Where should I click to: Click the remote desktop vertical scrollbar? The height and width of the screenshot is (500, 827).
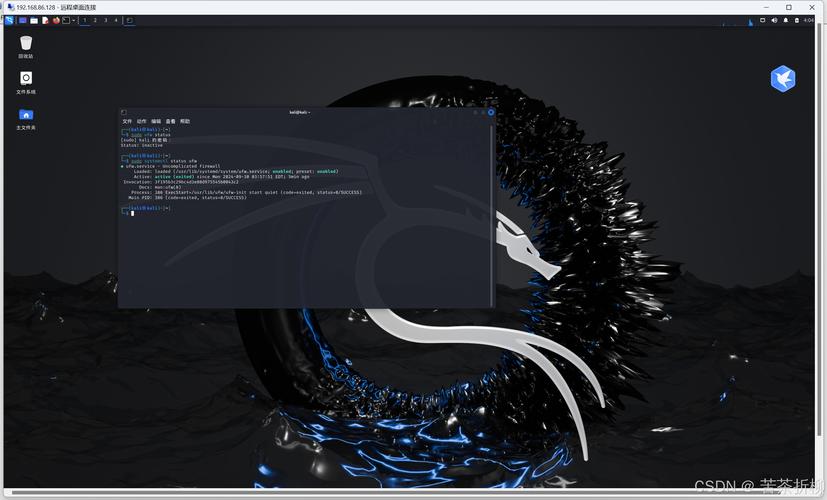tap(819, 227)
